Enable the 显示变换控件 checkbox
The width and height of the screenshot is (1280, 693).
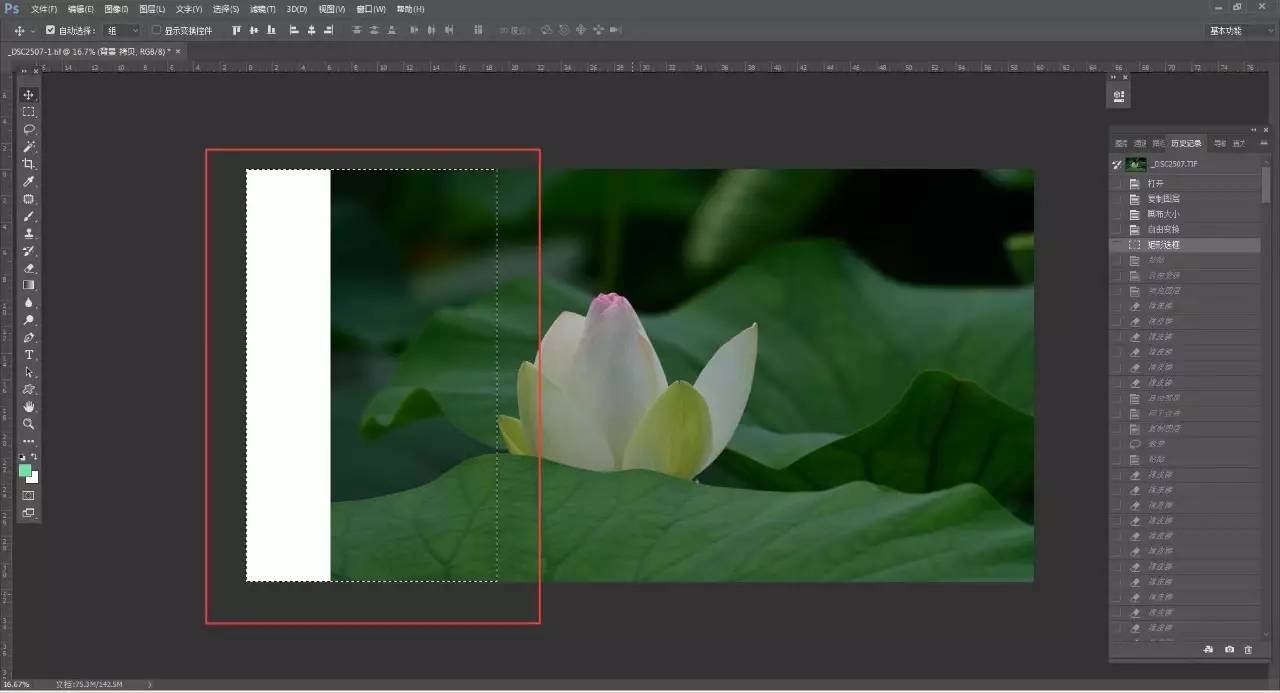click(156, 30)
